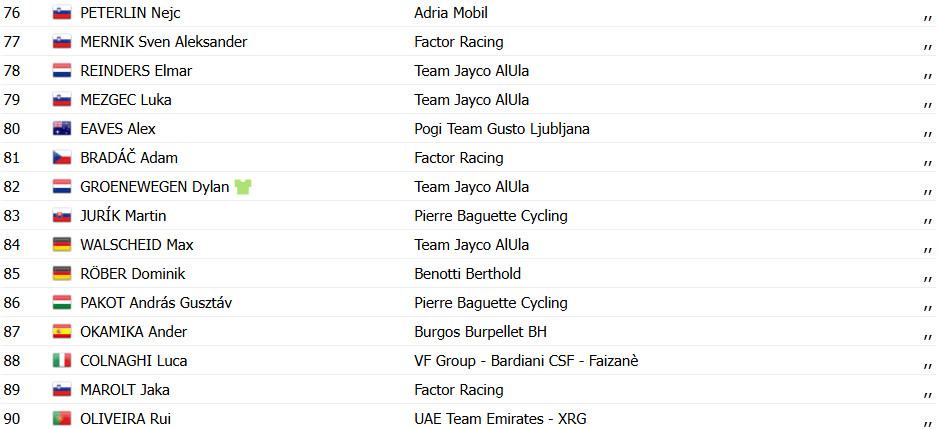Open the Pogi Team Gusto Ljubljana team link
Image resolution: width=939 pixels, height=429 pixels.
click(x=502, y=129)
